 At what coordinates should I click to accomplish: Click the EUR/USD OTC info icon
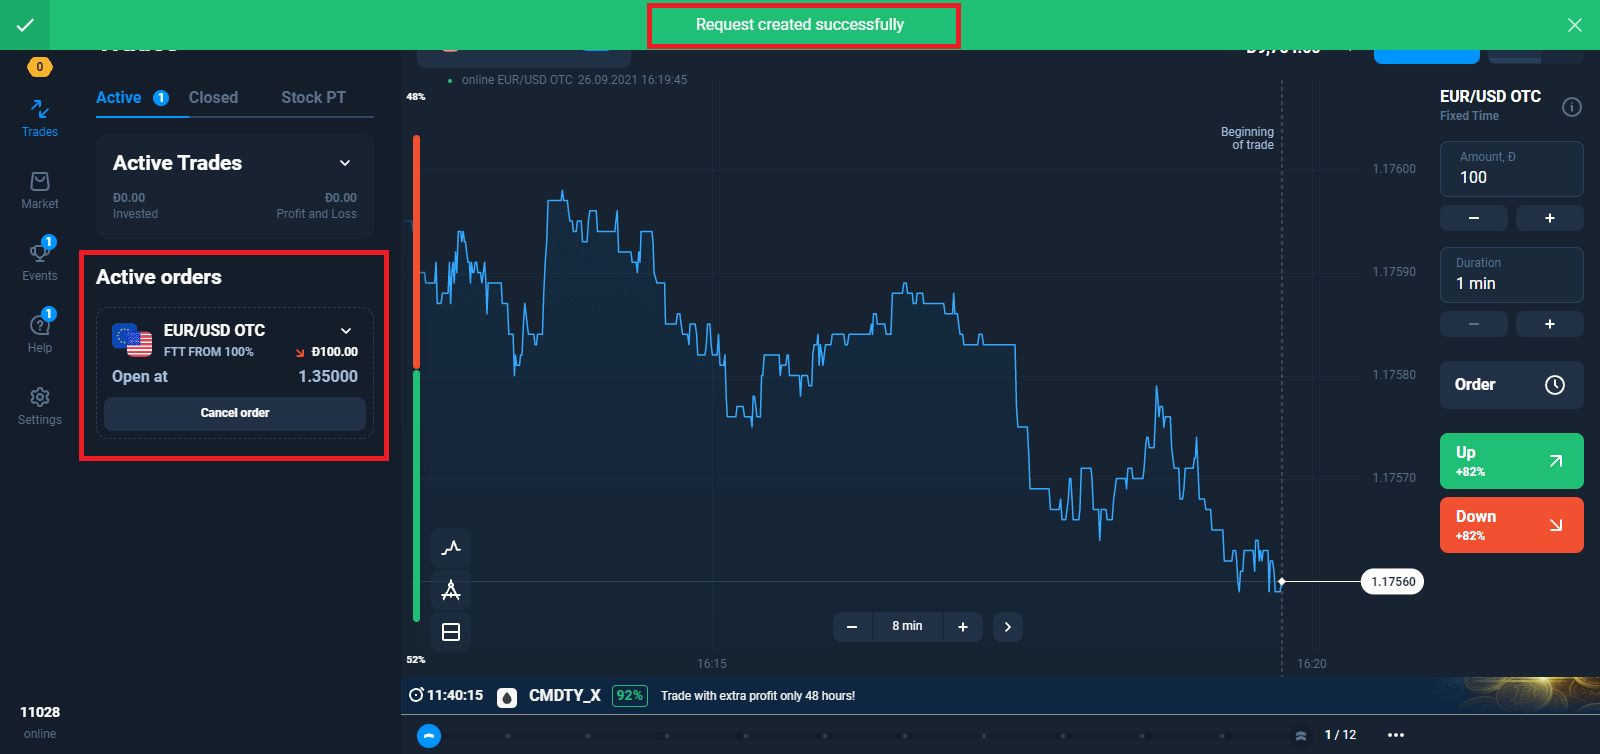(1571, 107)
